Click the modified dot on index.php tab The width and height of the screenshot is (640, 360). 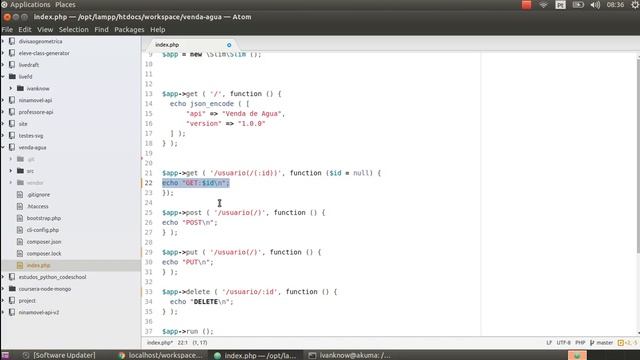tap(229, 45)
